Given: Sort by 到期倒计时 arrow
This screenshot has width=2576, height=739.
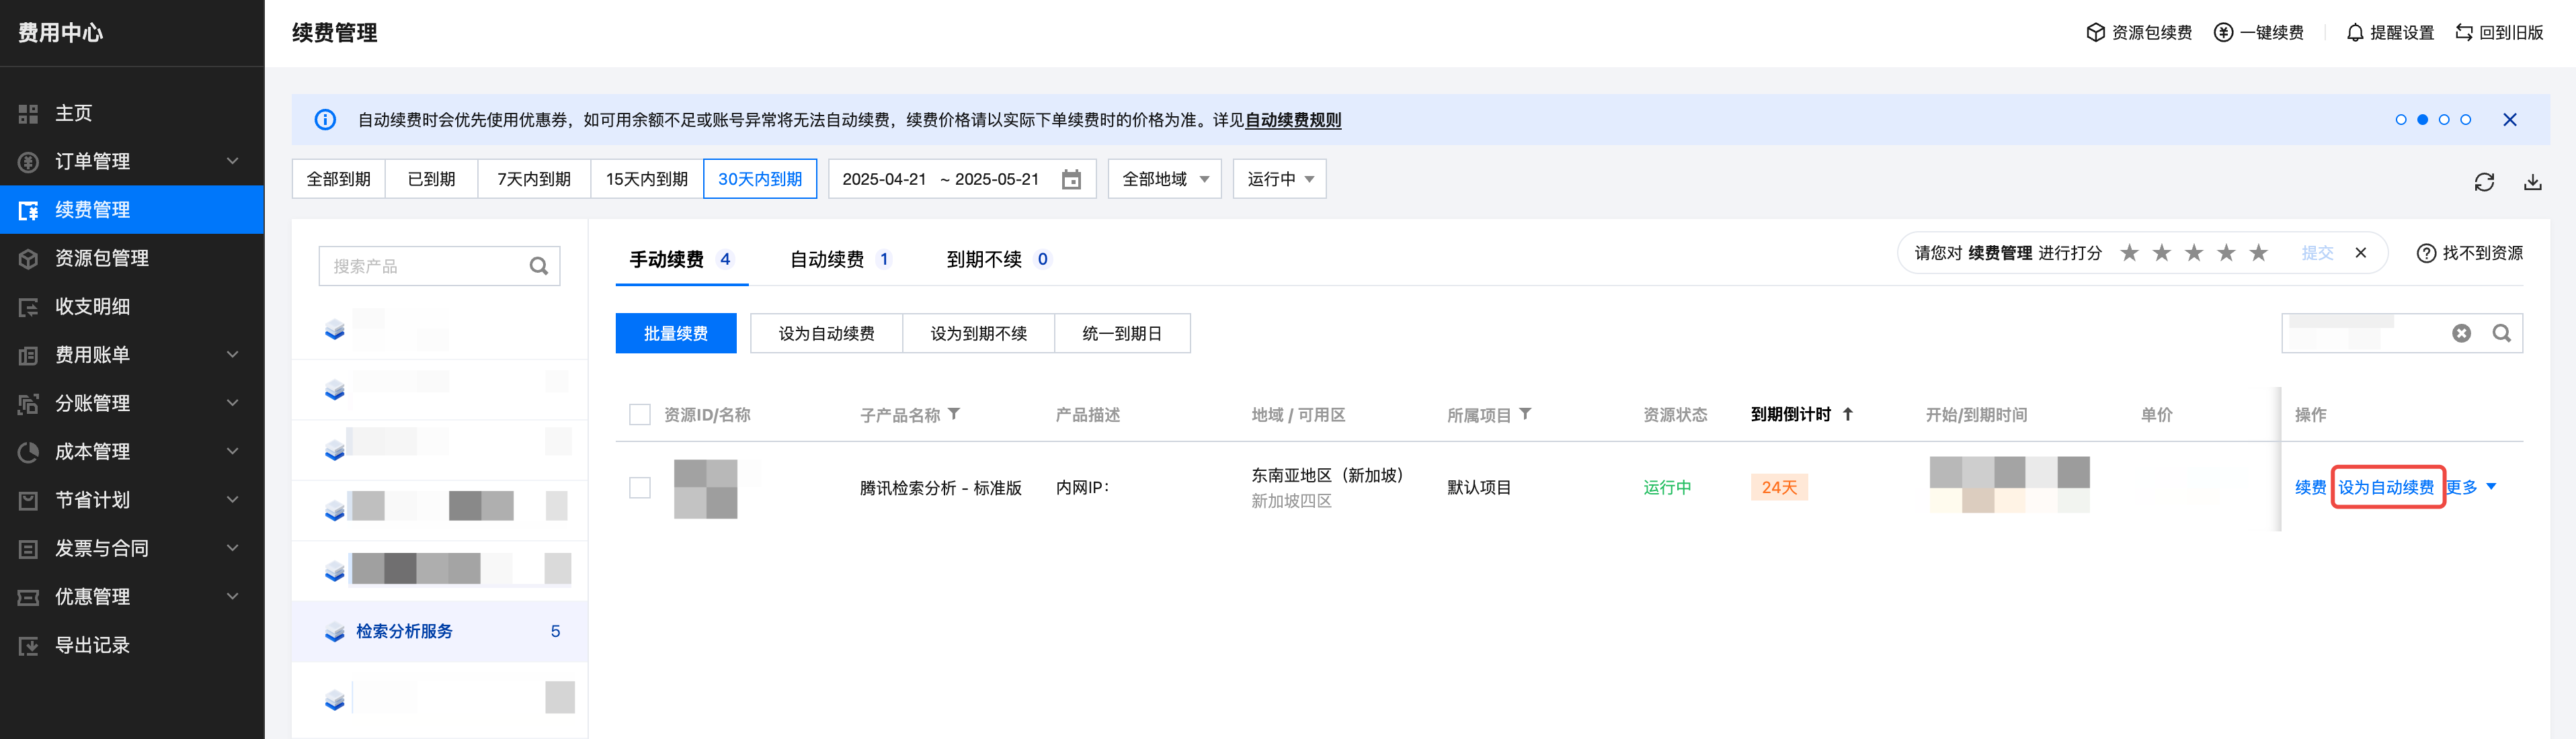Looking at the screenshot, I should (x=1847, y=414).
